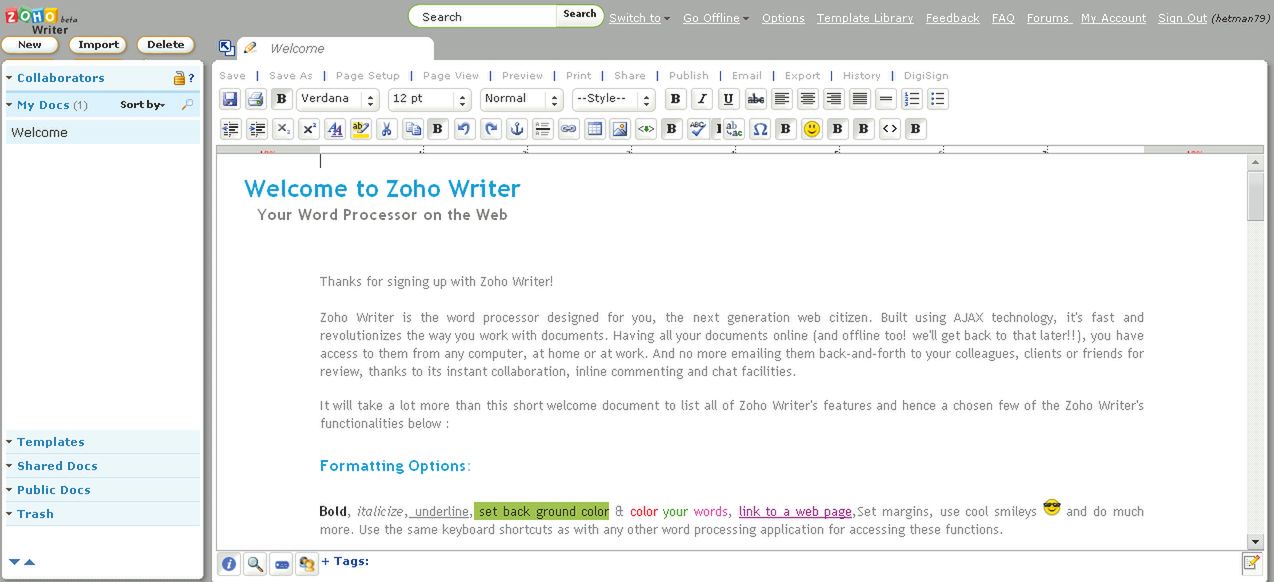This screenshot has width=1274, height=582.
Task: Justify the text fully
Action: click(x=860, y=99)
